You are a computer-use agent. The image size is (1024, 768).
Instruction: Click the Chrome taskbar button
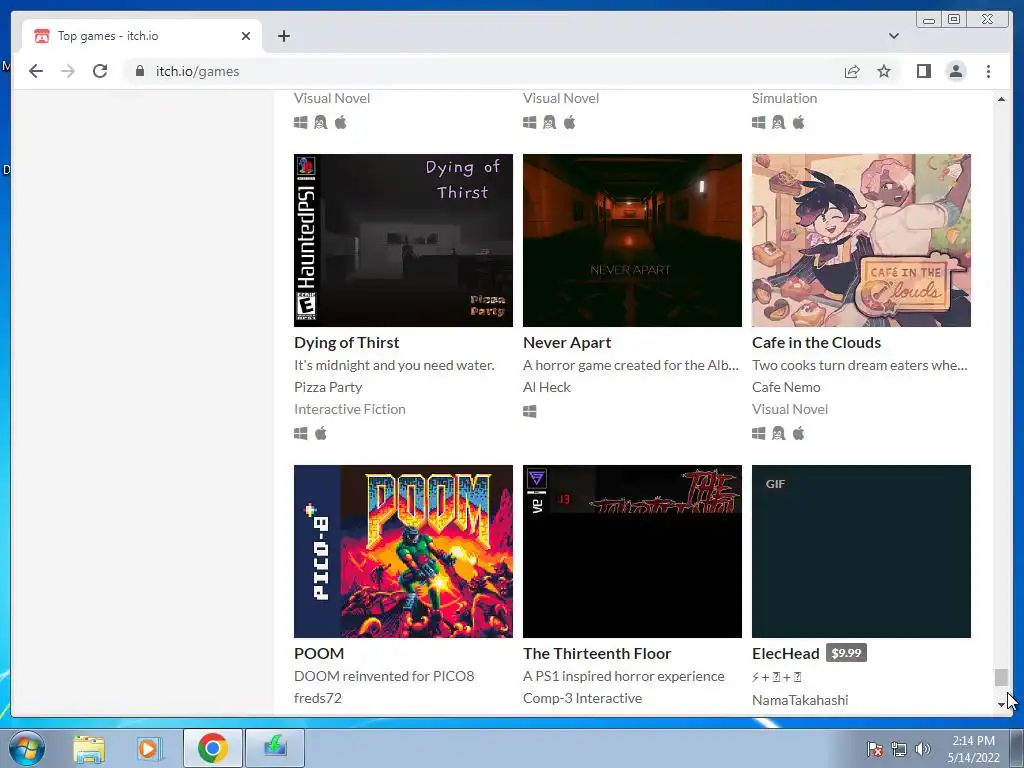click(212, 748)
